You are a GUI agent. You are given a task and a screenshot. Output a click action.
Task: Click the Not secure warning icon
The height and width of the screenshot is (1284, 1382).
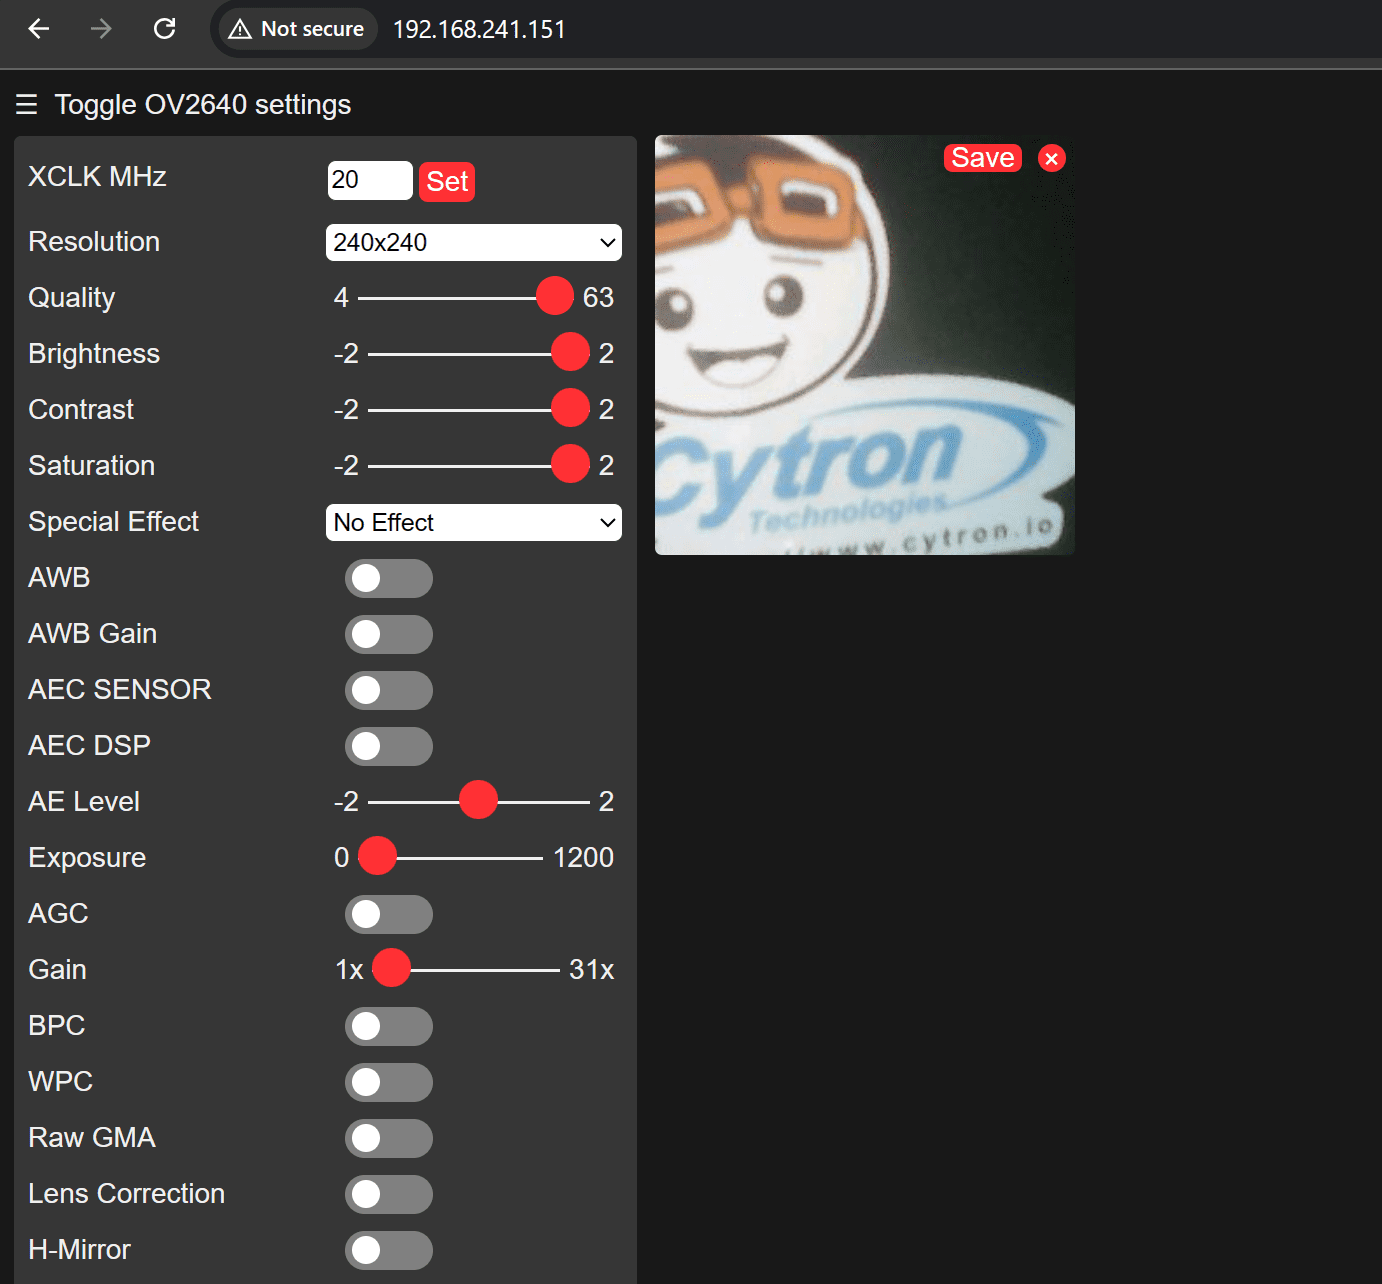(240, 29)
